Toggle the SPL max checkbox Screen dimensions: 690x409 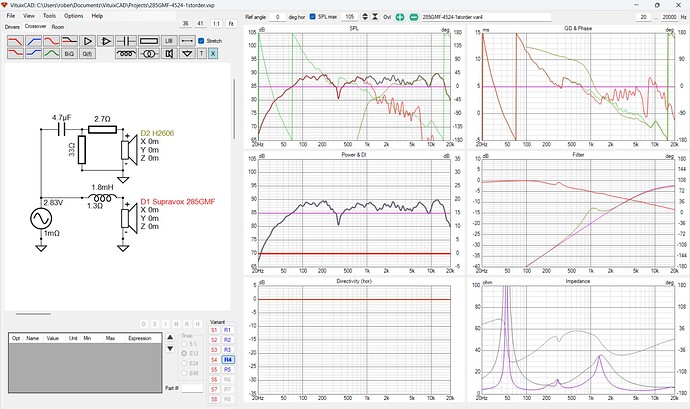(313, 17)
